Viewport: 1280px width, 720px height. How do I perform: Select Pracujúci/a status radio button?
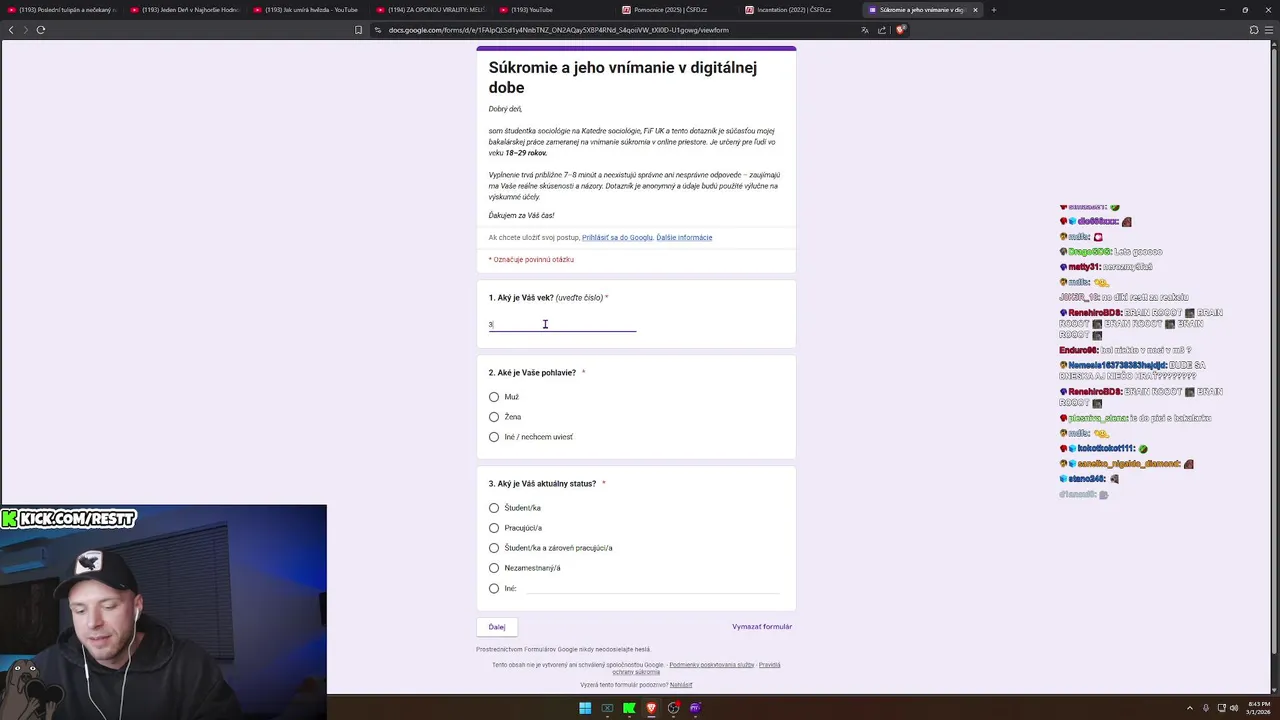[494, 528]
